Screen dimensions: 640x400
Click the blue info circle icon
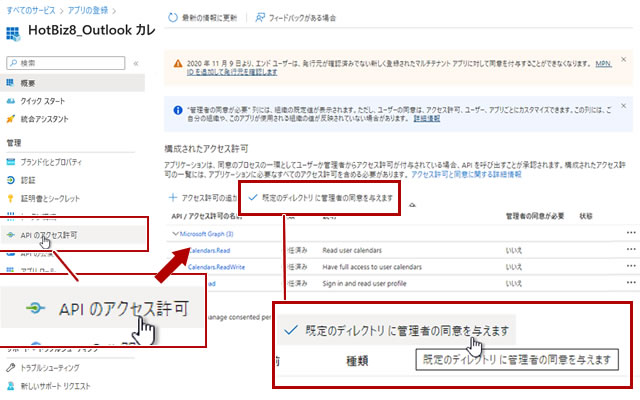(178, 110)
